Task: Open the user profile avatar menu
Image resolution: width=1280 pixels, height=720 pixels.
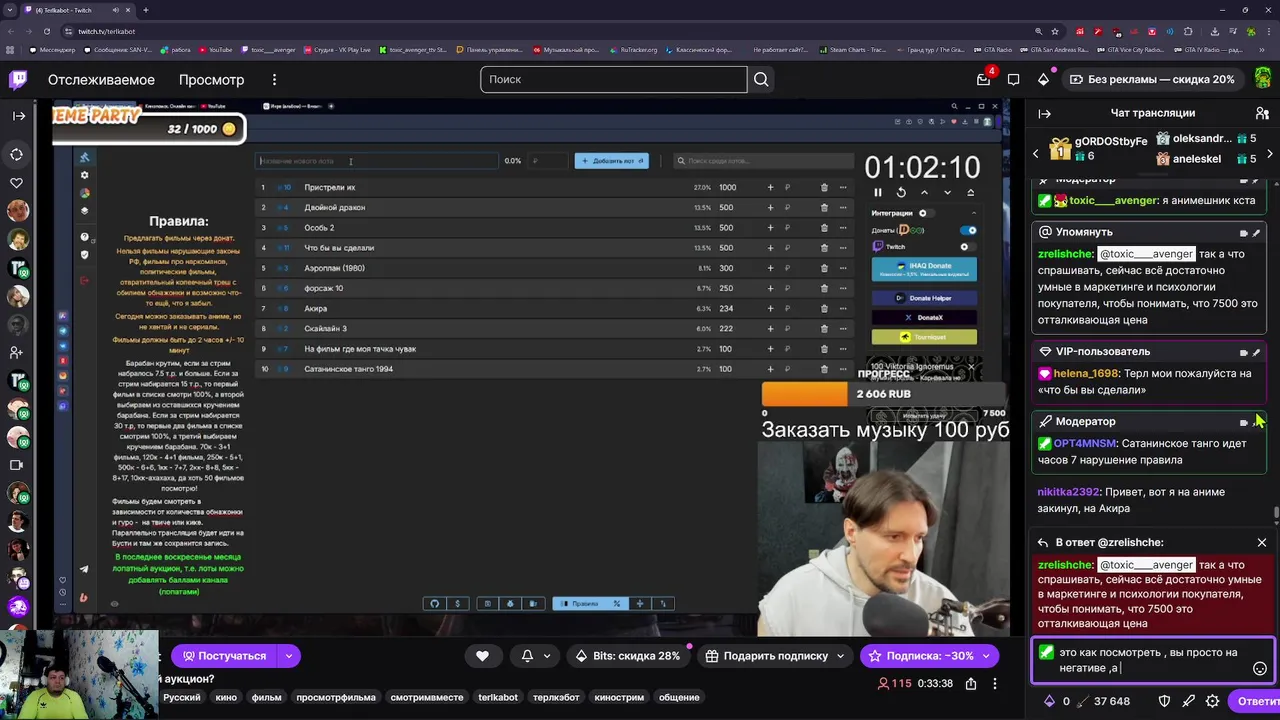Action: pos(1263,80)
